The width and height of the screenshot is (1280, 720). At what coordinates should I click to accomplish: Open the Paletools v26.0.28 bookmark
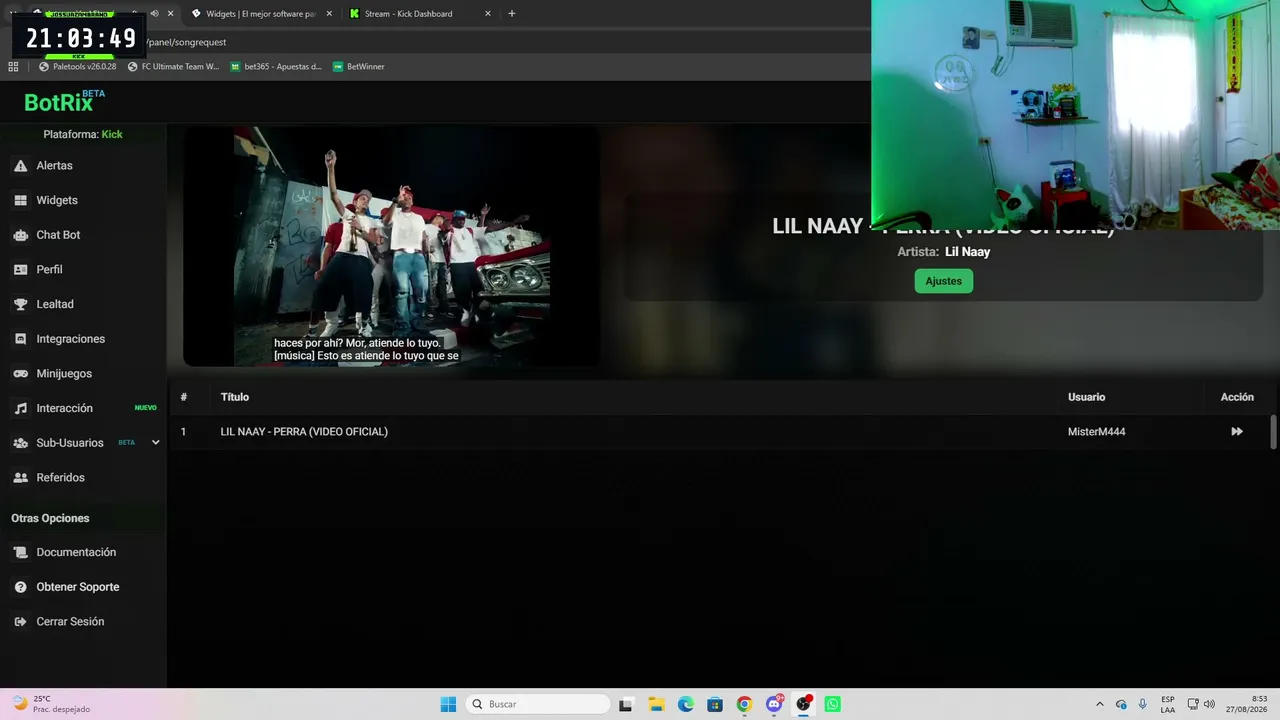(78, 67)
